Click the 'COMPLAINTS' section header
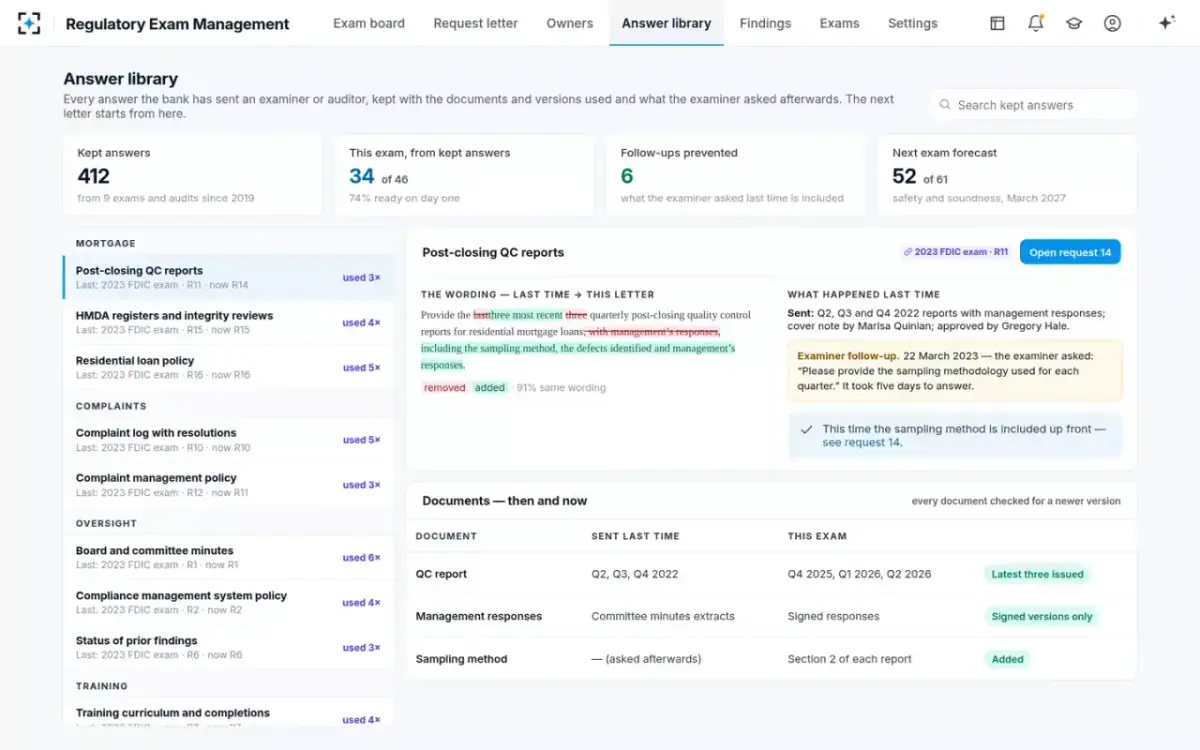This screenshot has height=750, width=1200. pyautogui.click(x=111, y=406)
